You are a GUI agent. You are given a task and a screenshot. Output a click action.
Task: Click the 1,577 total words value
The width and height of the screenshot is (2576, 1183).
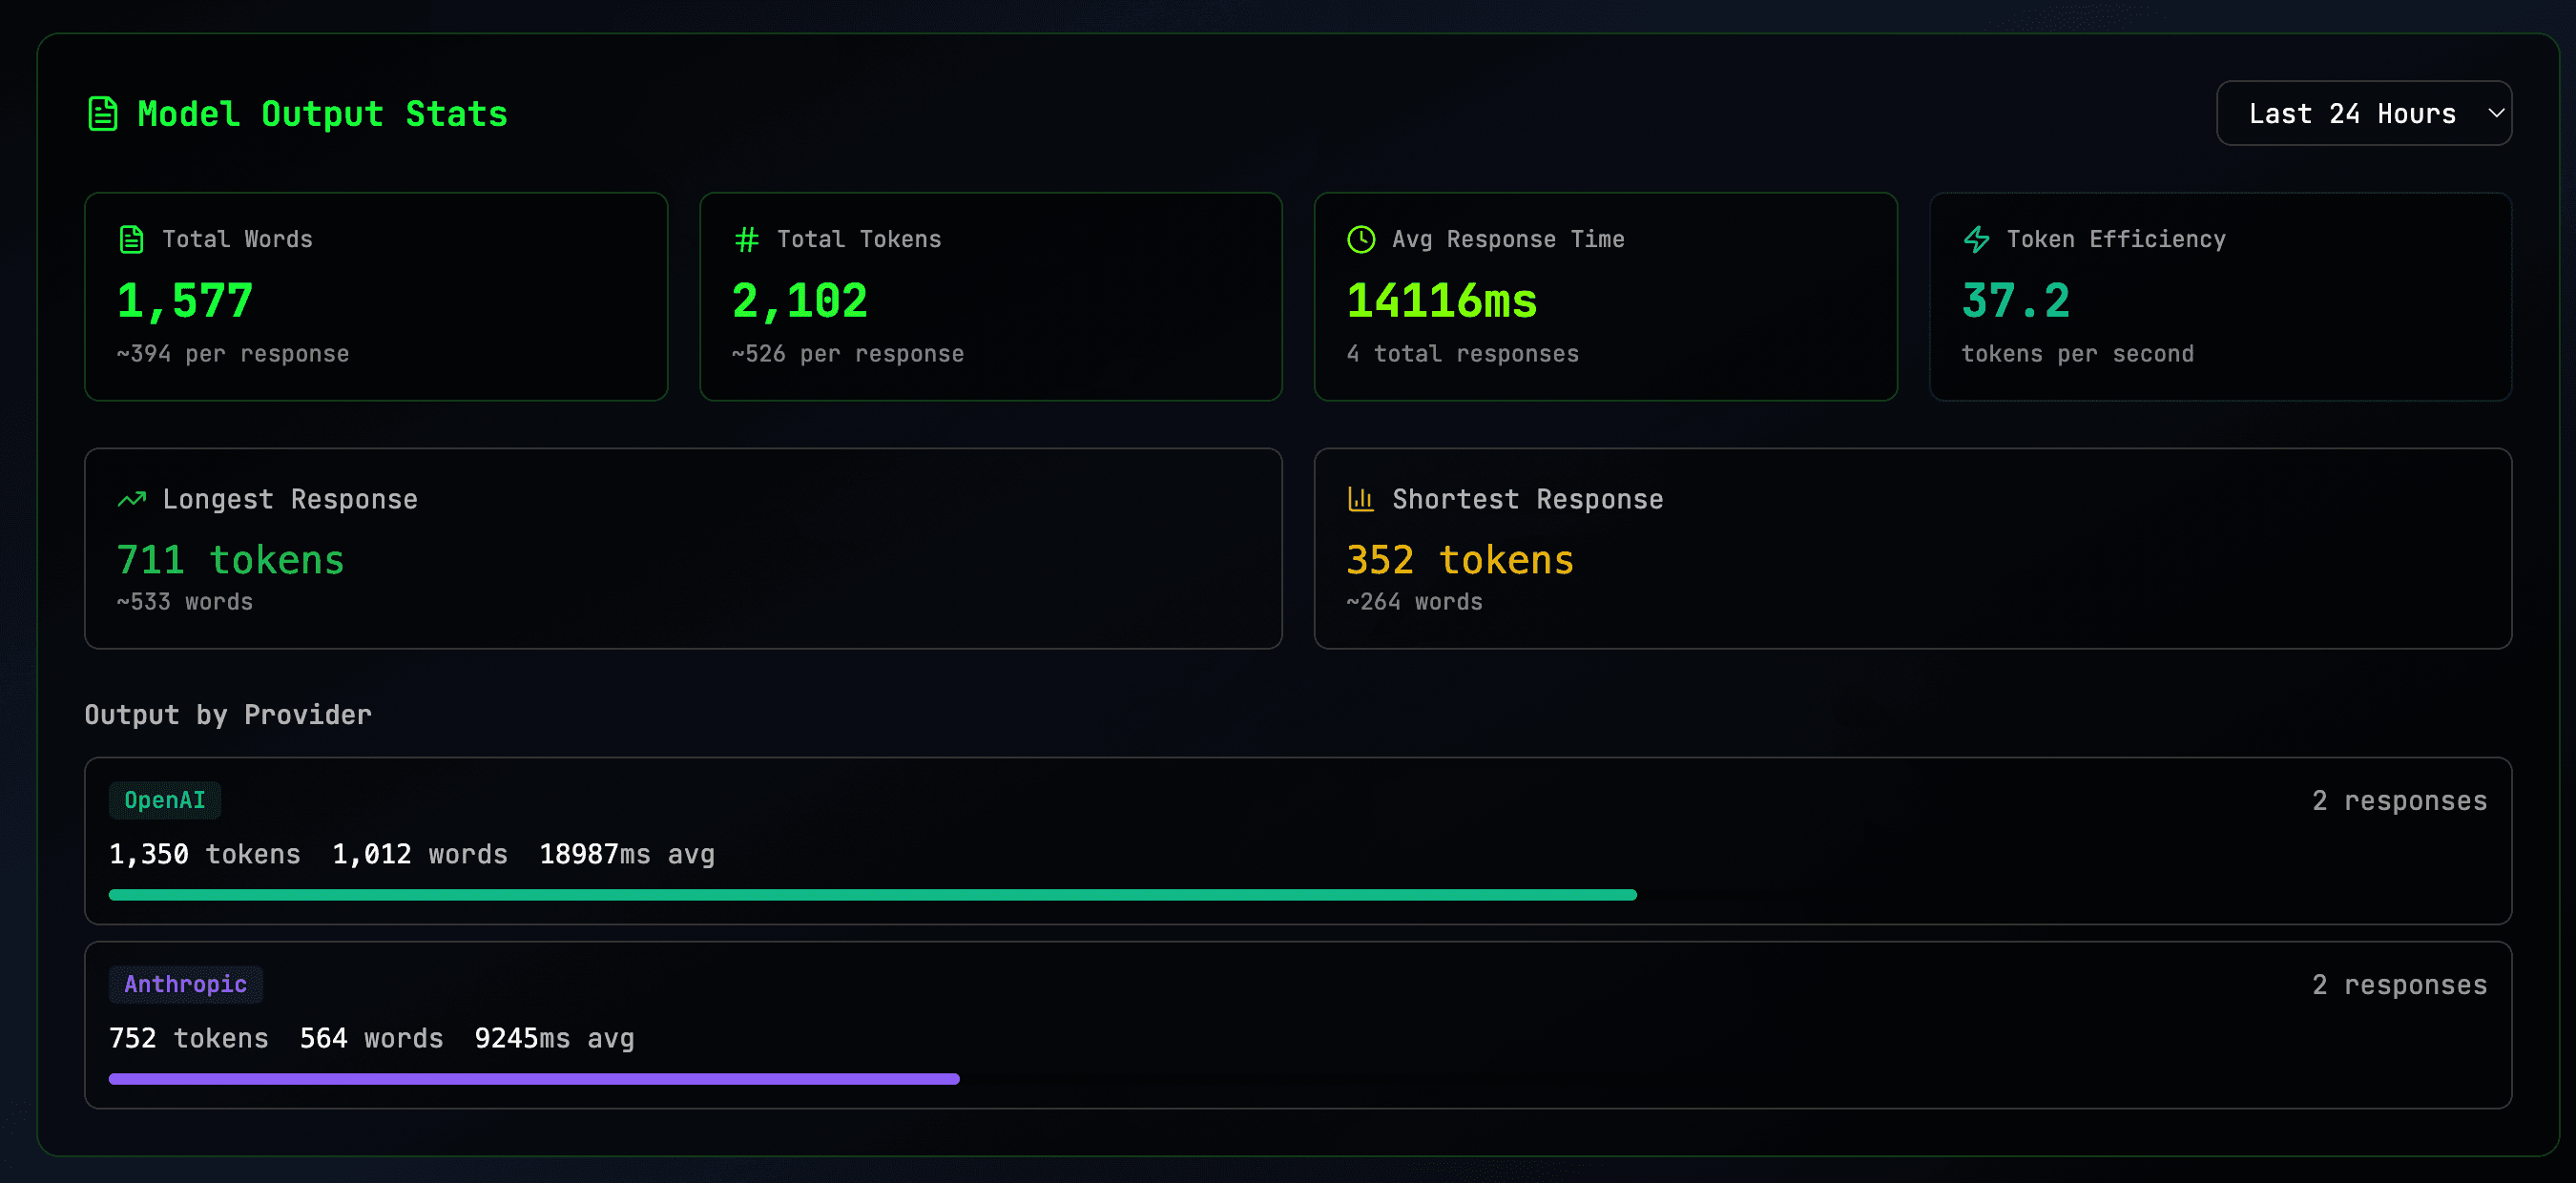coord(185,301)
